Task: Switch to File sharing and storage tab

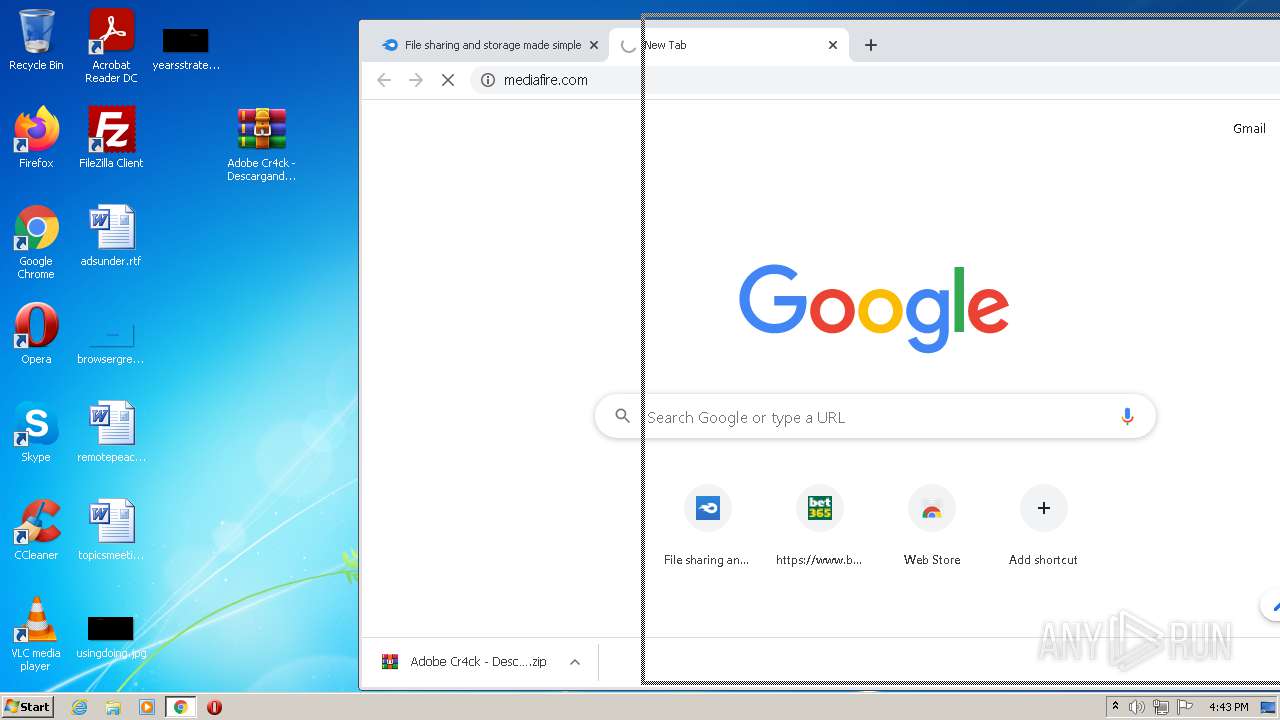Action: 488,45
